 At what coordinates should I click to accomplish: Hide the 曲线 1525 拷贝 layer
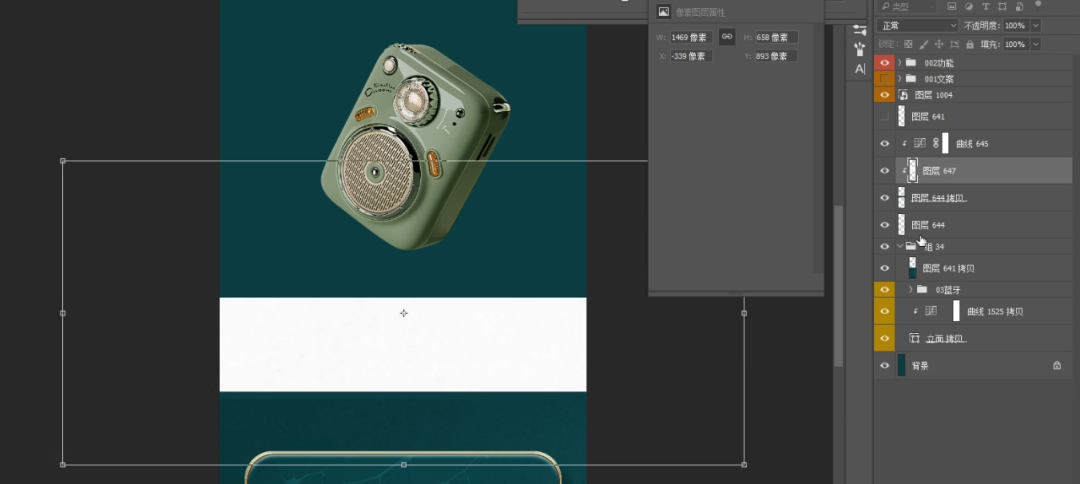pos(884,311)
